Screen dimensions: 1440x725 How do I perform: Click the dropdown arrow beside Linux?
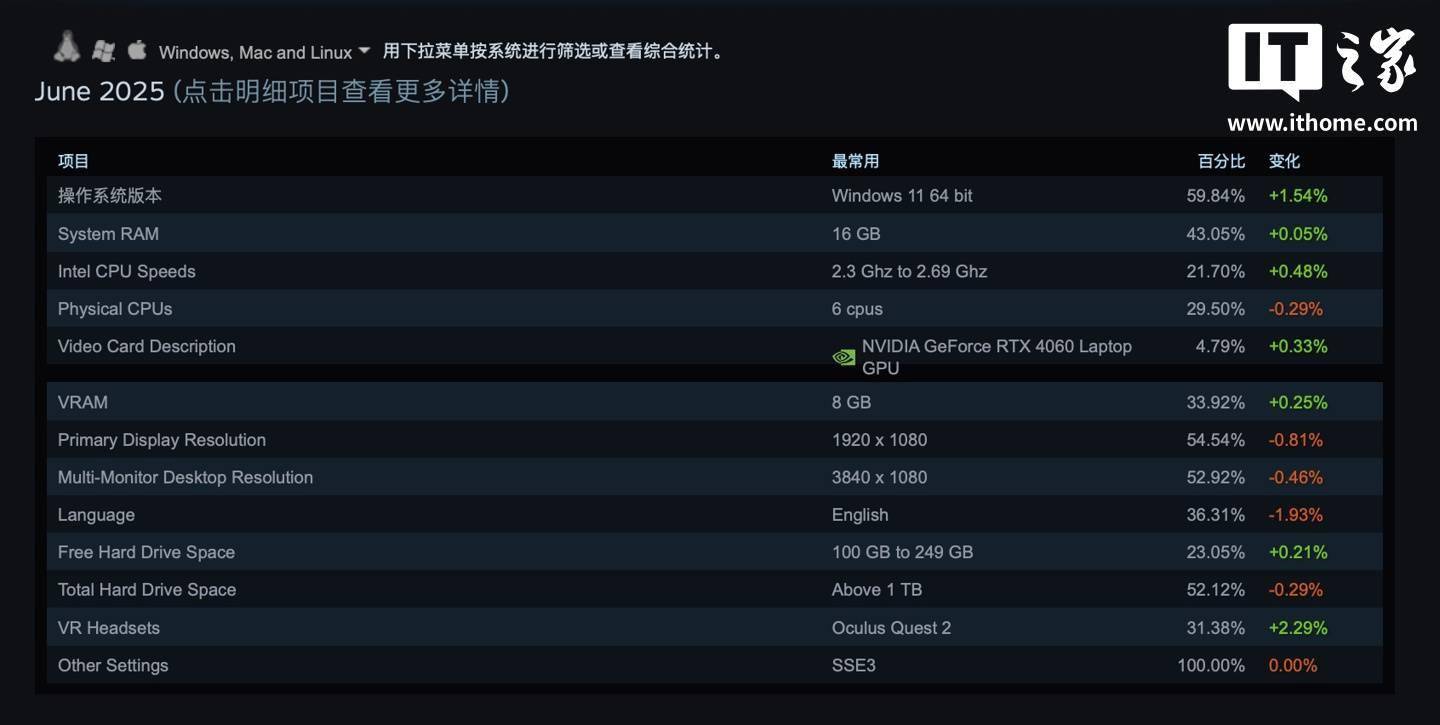[364, 50]
